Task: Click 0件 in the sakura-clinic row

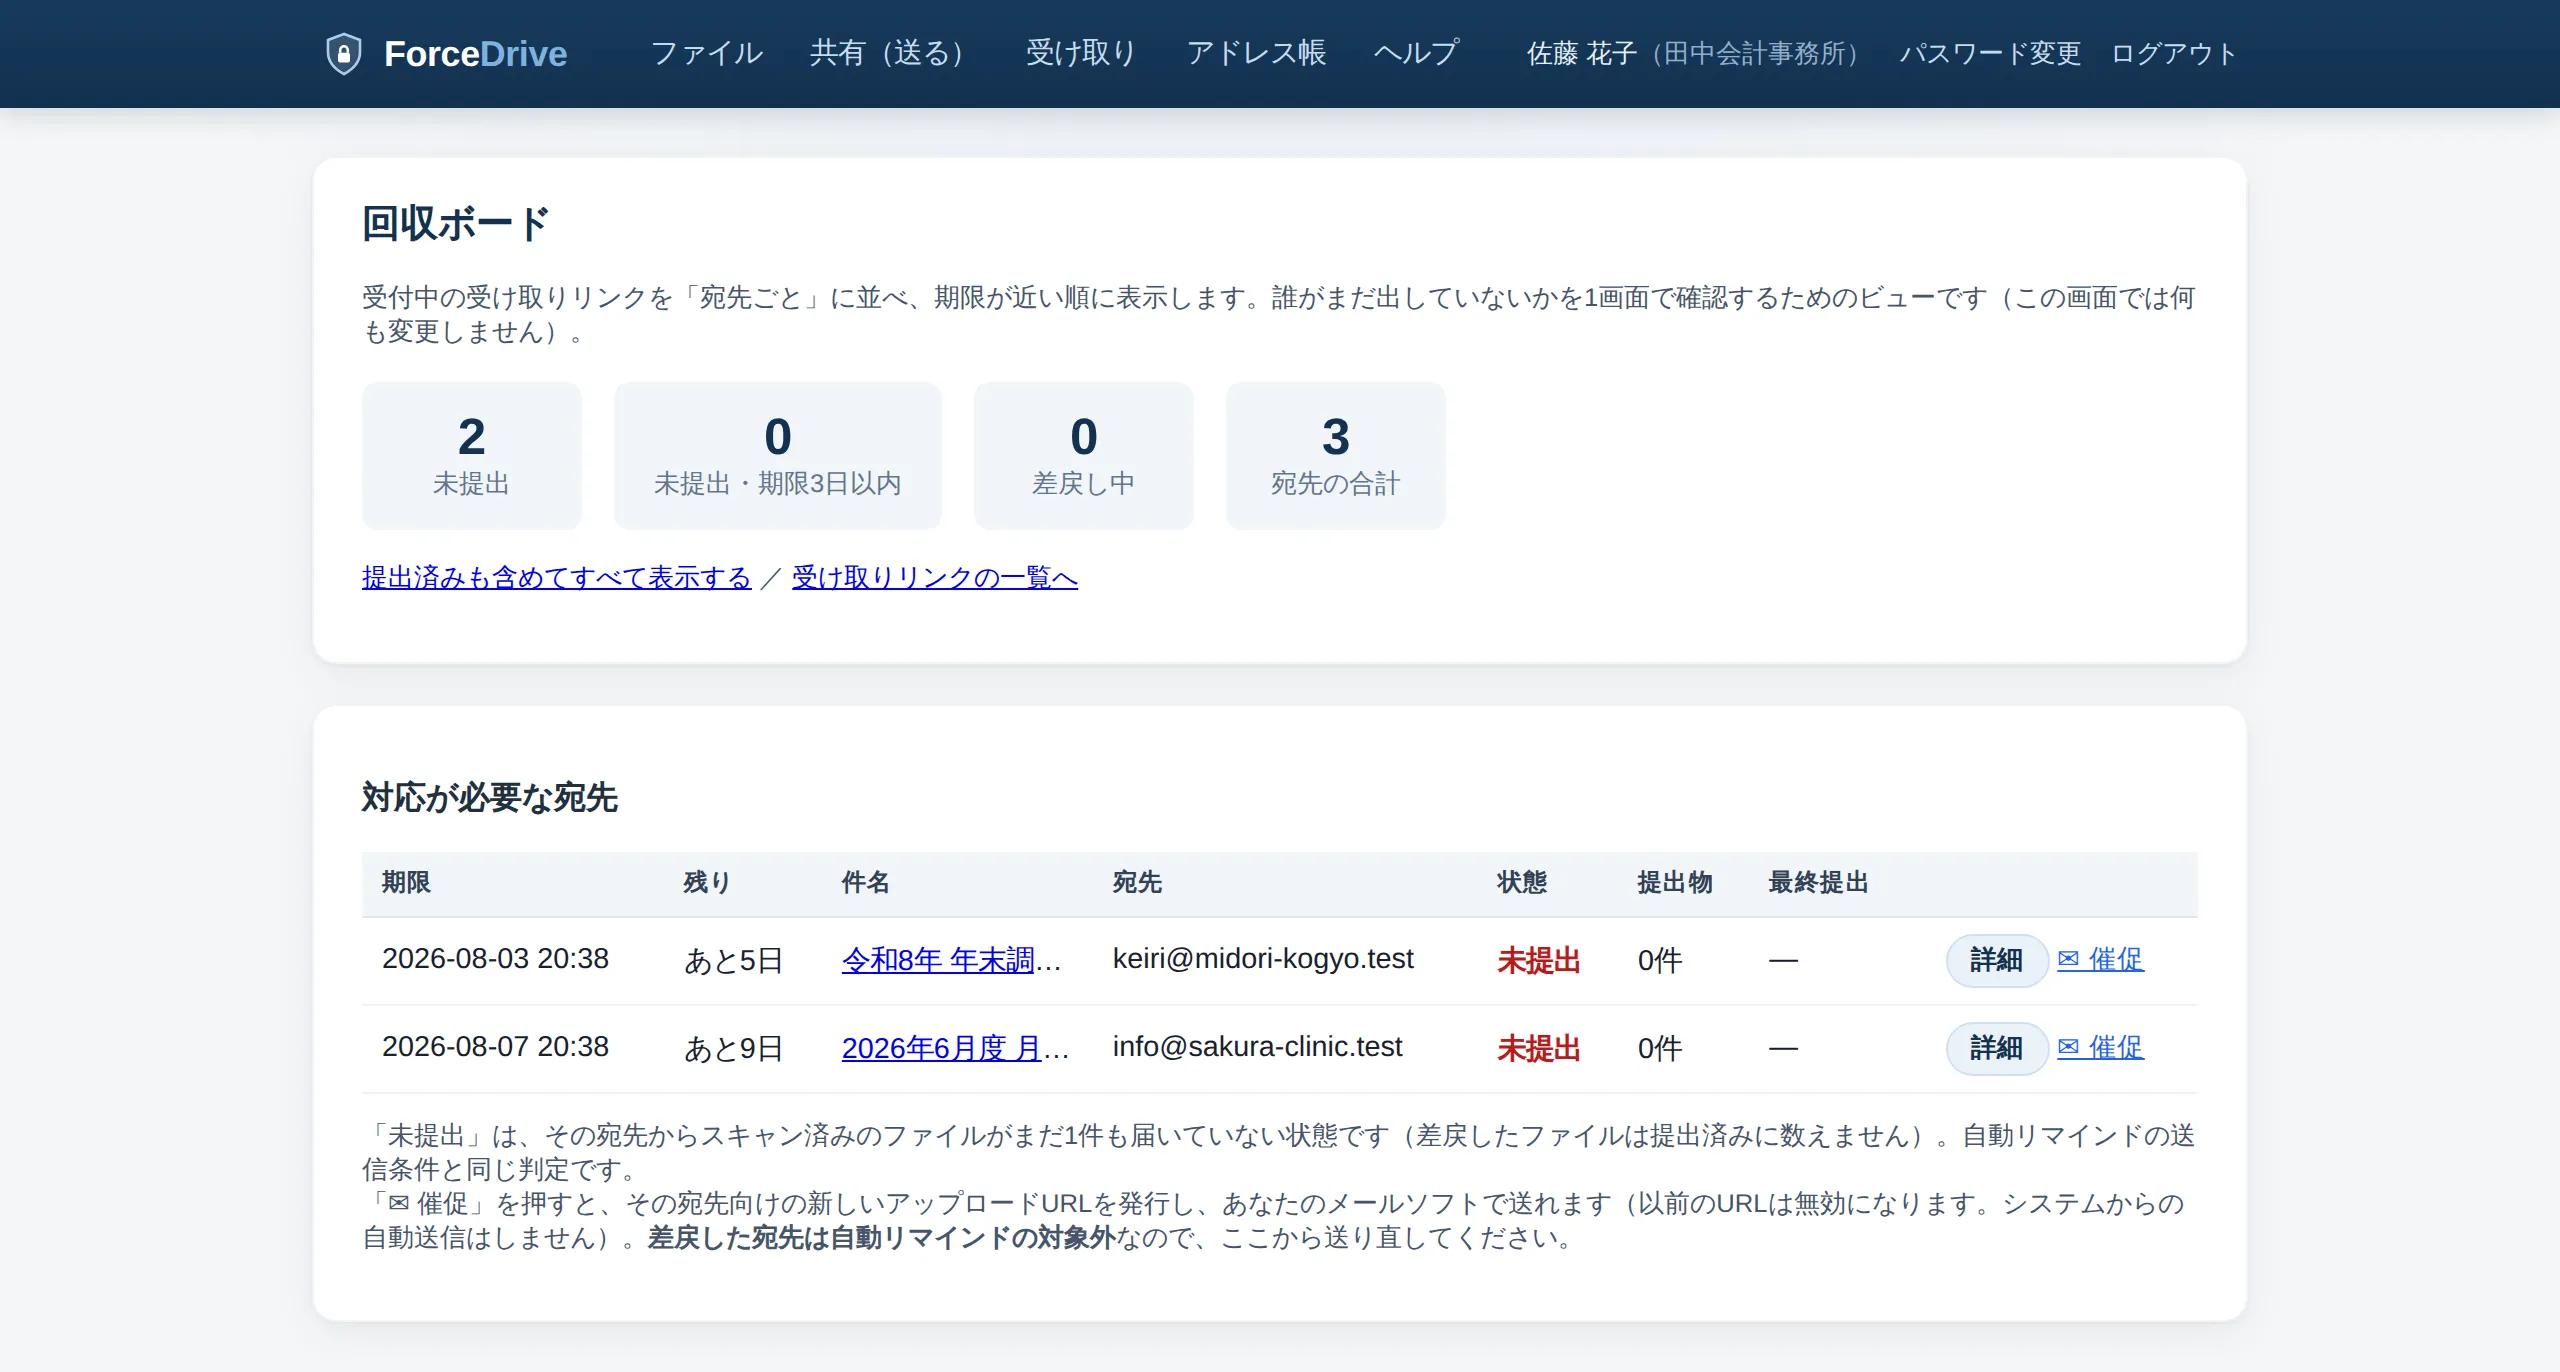Action: [x=1660, y=1049]
